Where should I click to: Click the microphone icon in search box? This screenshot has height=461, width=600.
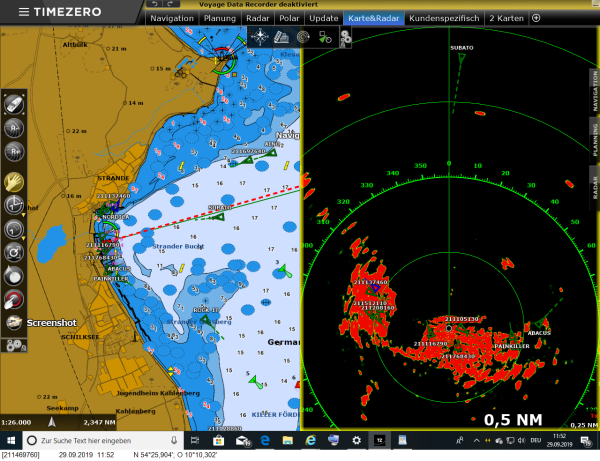tap(174, 440)
